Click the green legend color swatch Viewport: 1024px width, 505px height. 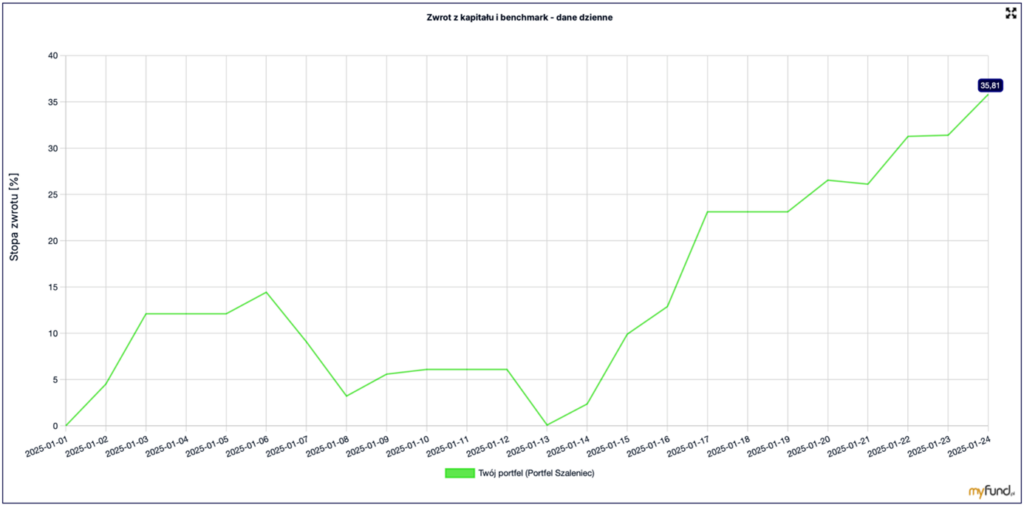click(x=459, y=473)
